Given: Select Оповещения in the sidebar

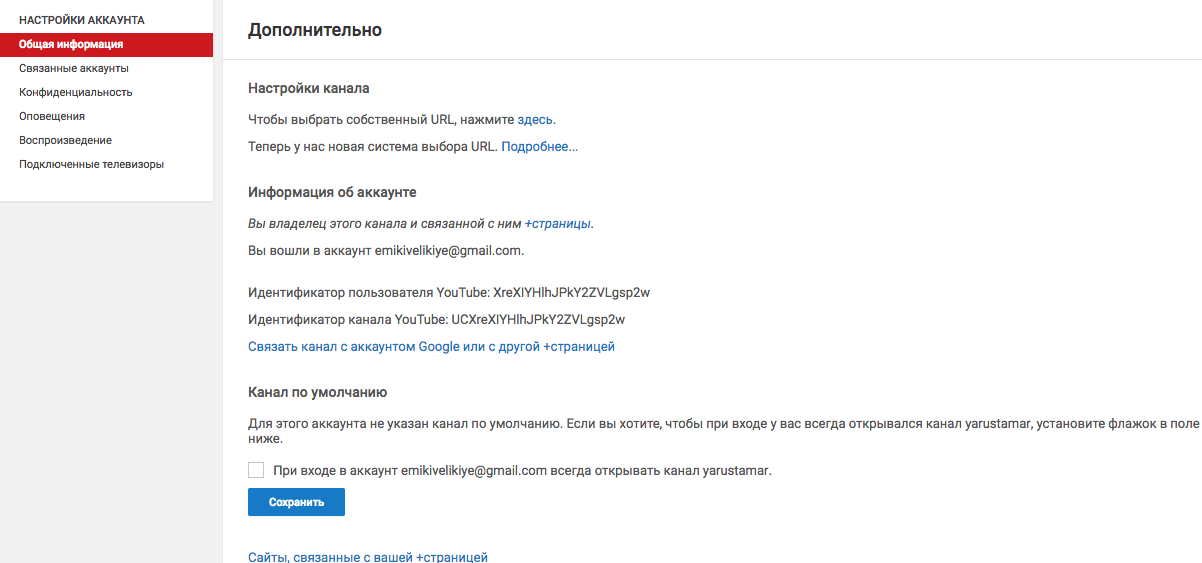Looking at the screenshot, I should point(52,116).
